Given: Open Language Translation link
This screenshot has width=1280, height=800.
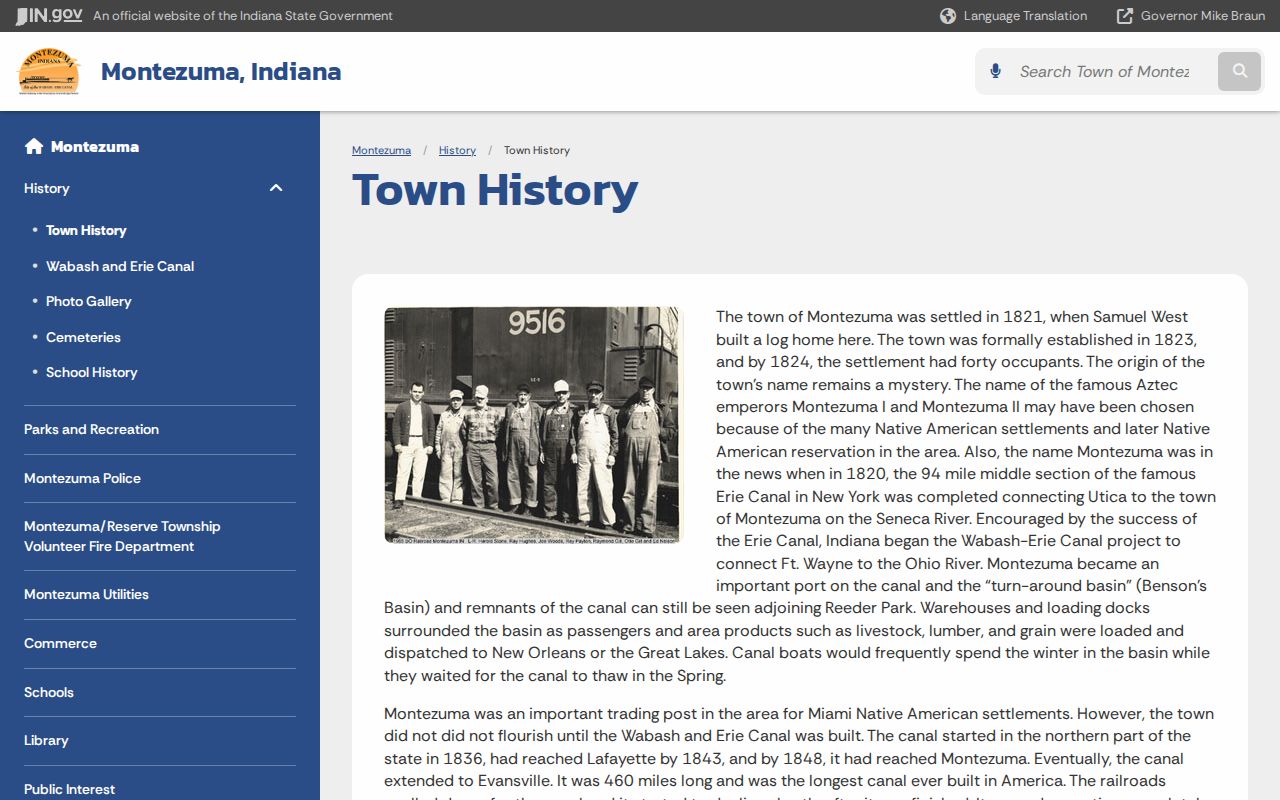Looking at the screenshot, I should (1025, 16).
